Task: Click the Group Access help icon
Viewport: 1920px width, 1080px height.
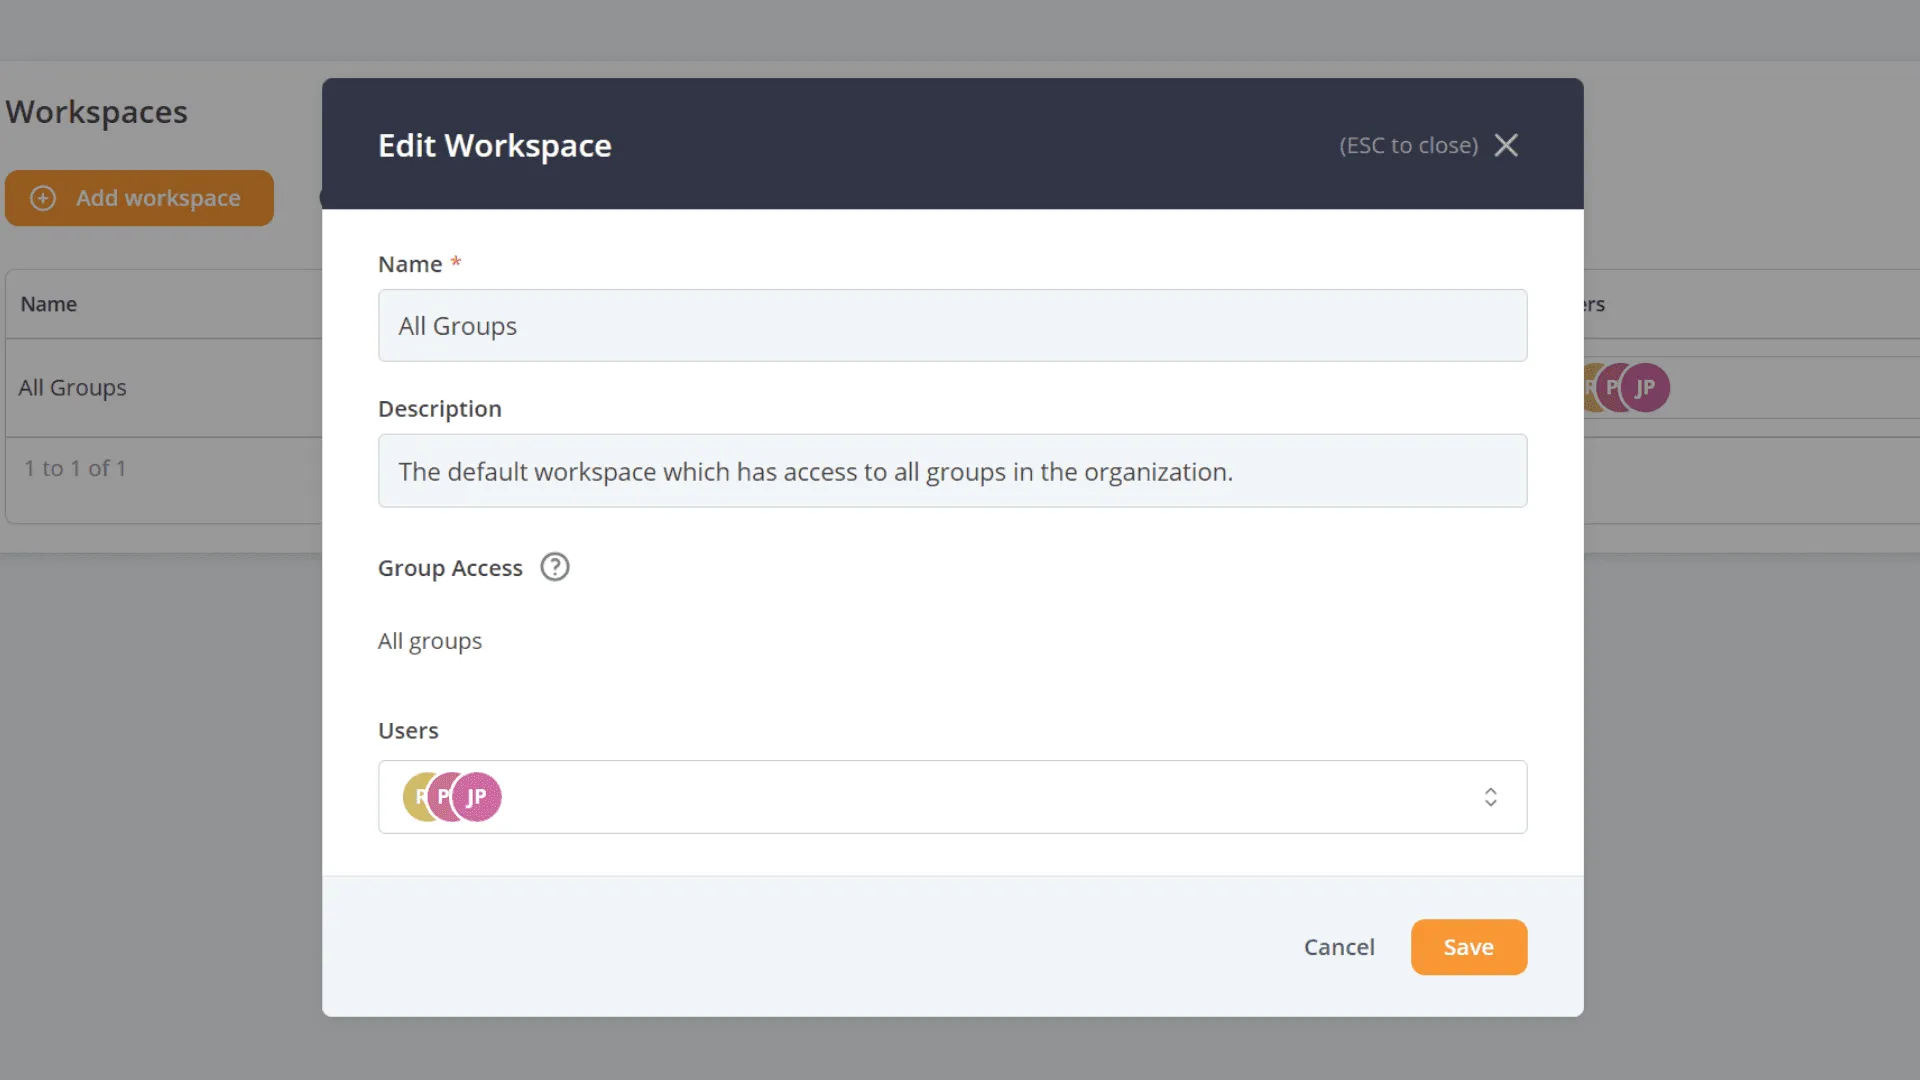Action: (554, 566)
